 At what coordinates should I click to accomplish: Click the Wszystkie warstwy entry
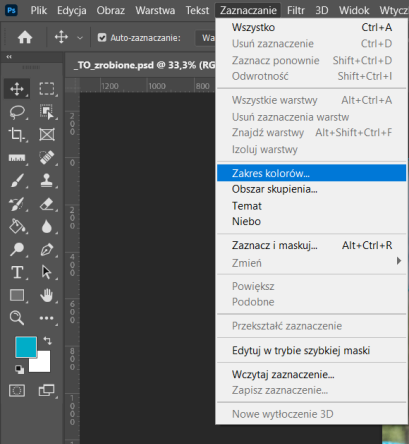coord(311,100)
